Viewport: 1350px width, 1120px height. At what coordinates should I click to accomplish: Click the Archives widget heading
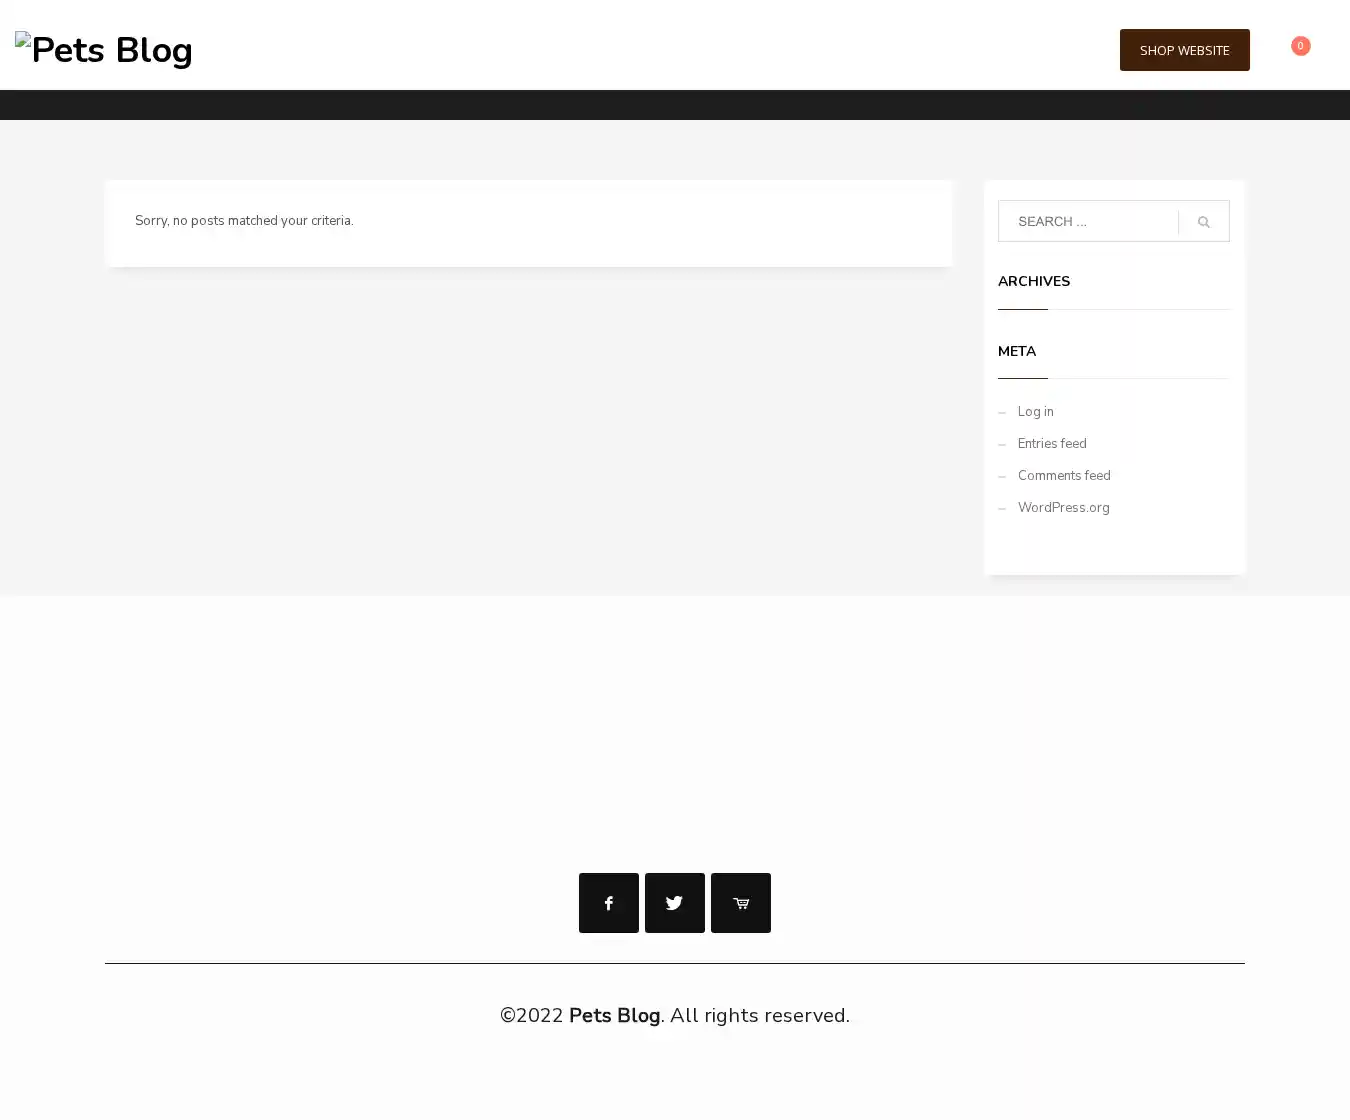pyautogui.click(x=1033, y=281)
